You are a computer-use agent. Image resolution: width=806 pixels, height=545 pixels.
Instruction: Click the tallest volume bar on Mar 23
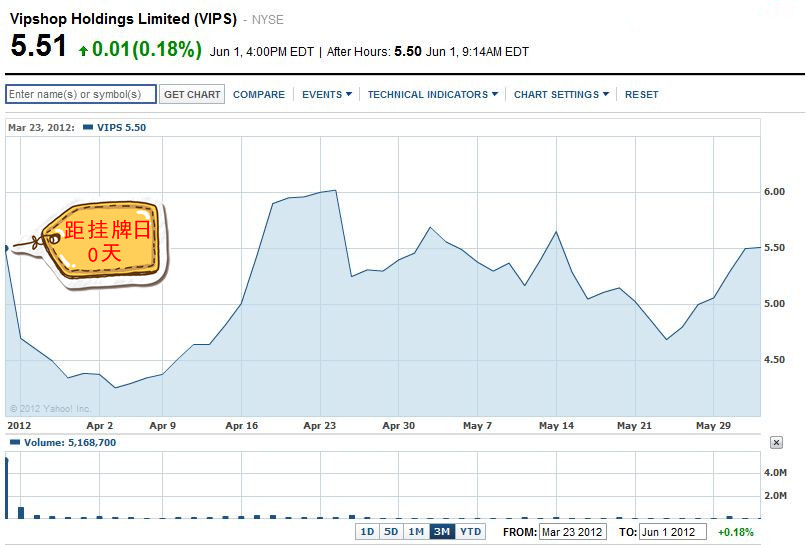pos(7,487)
